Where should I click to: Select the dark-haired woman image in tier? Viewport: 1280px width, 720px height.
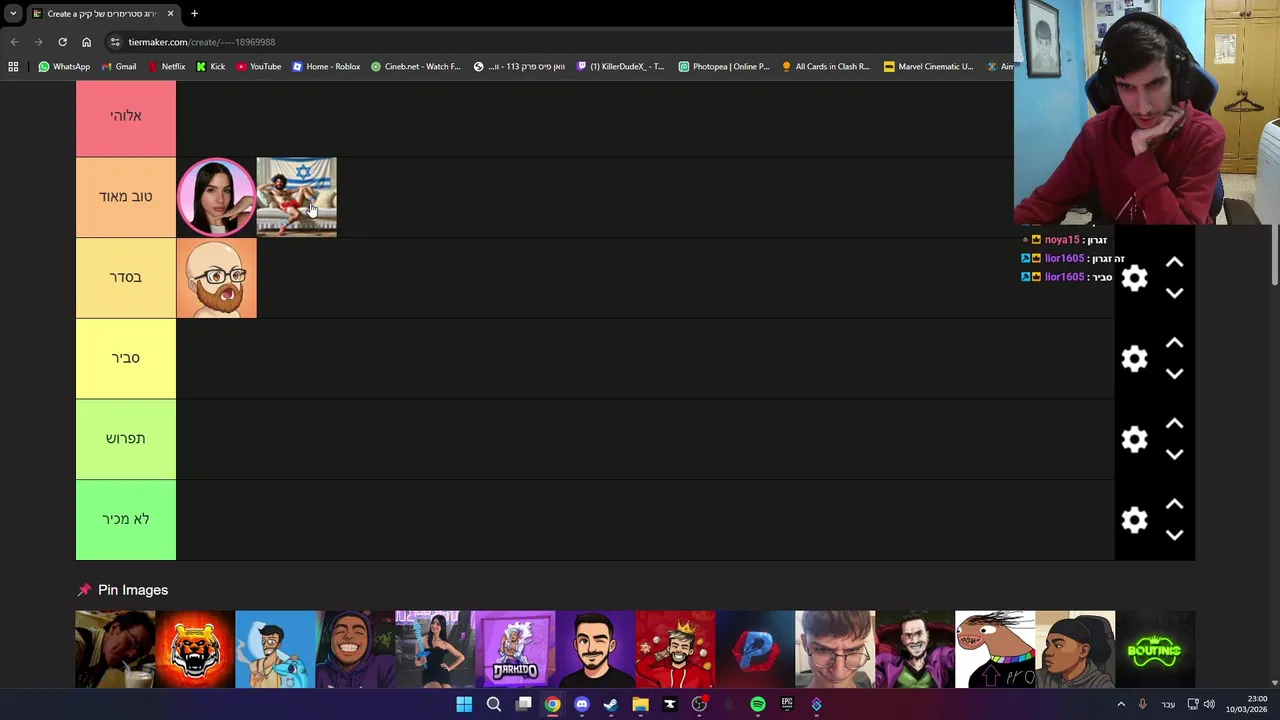click(216, 197)
